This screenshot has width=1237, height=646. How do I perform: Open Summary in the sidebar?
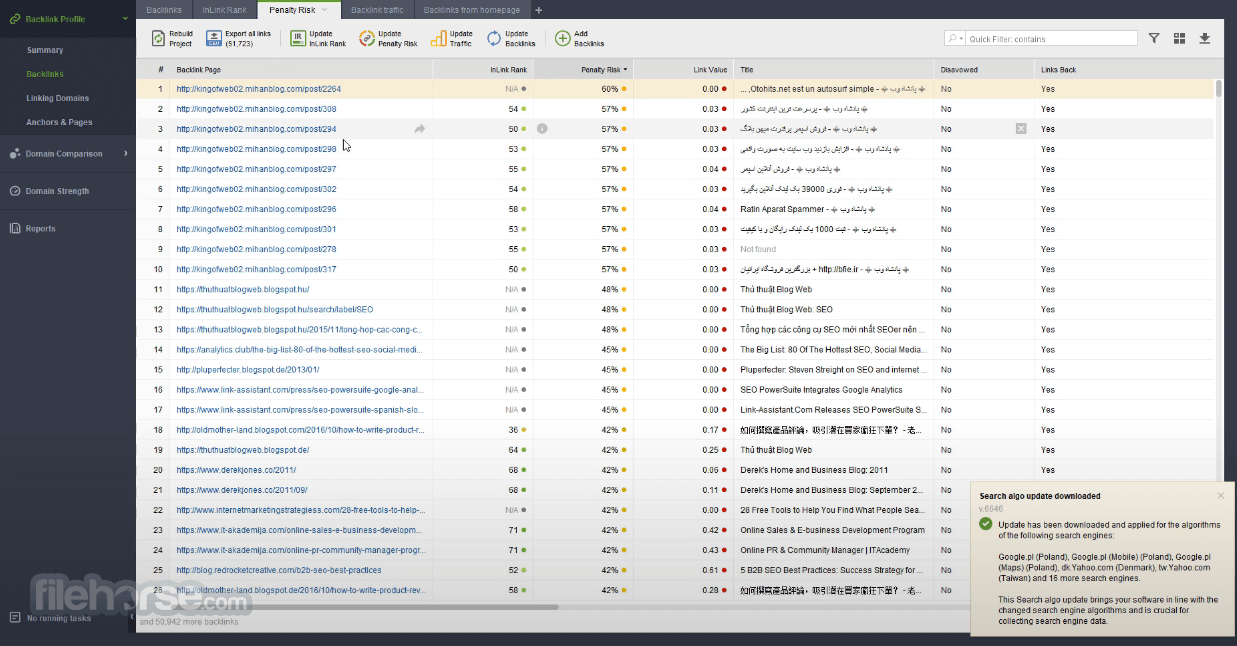(x=45, y=50)
